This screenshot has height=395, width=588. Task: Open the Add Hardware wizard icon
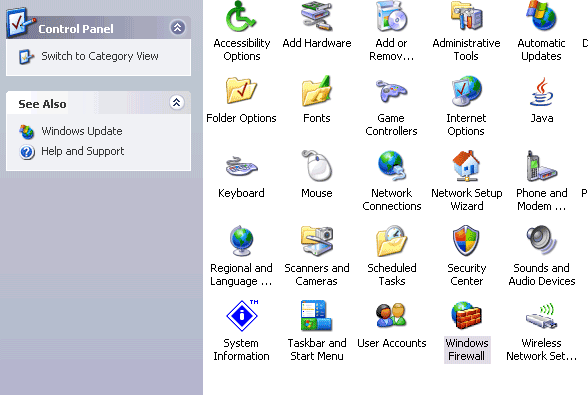pos(317,17)
